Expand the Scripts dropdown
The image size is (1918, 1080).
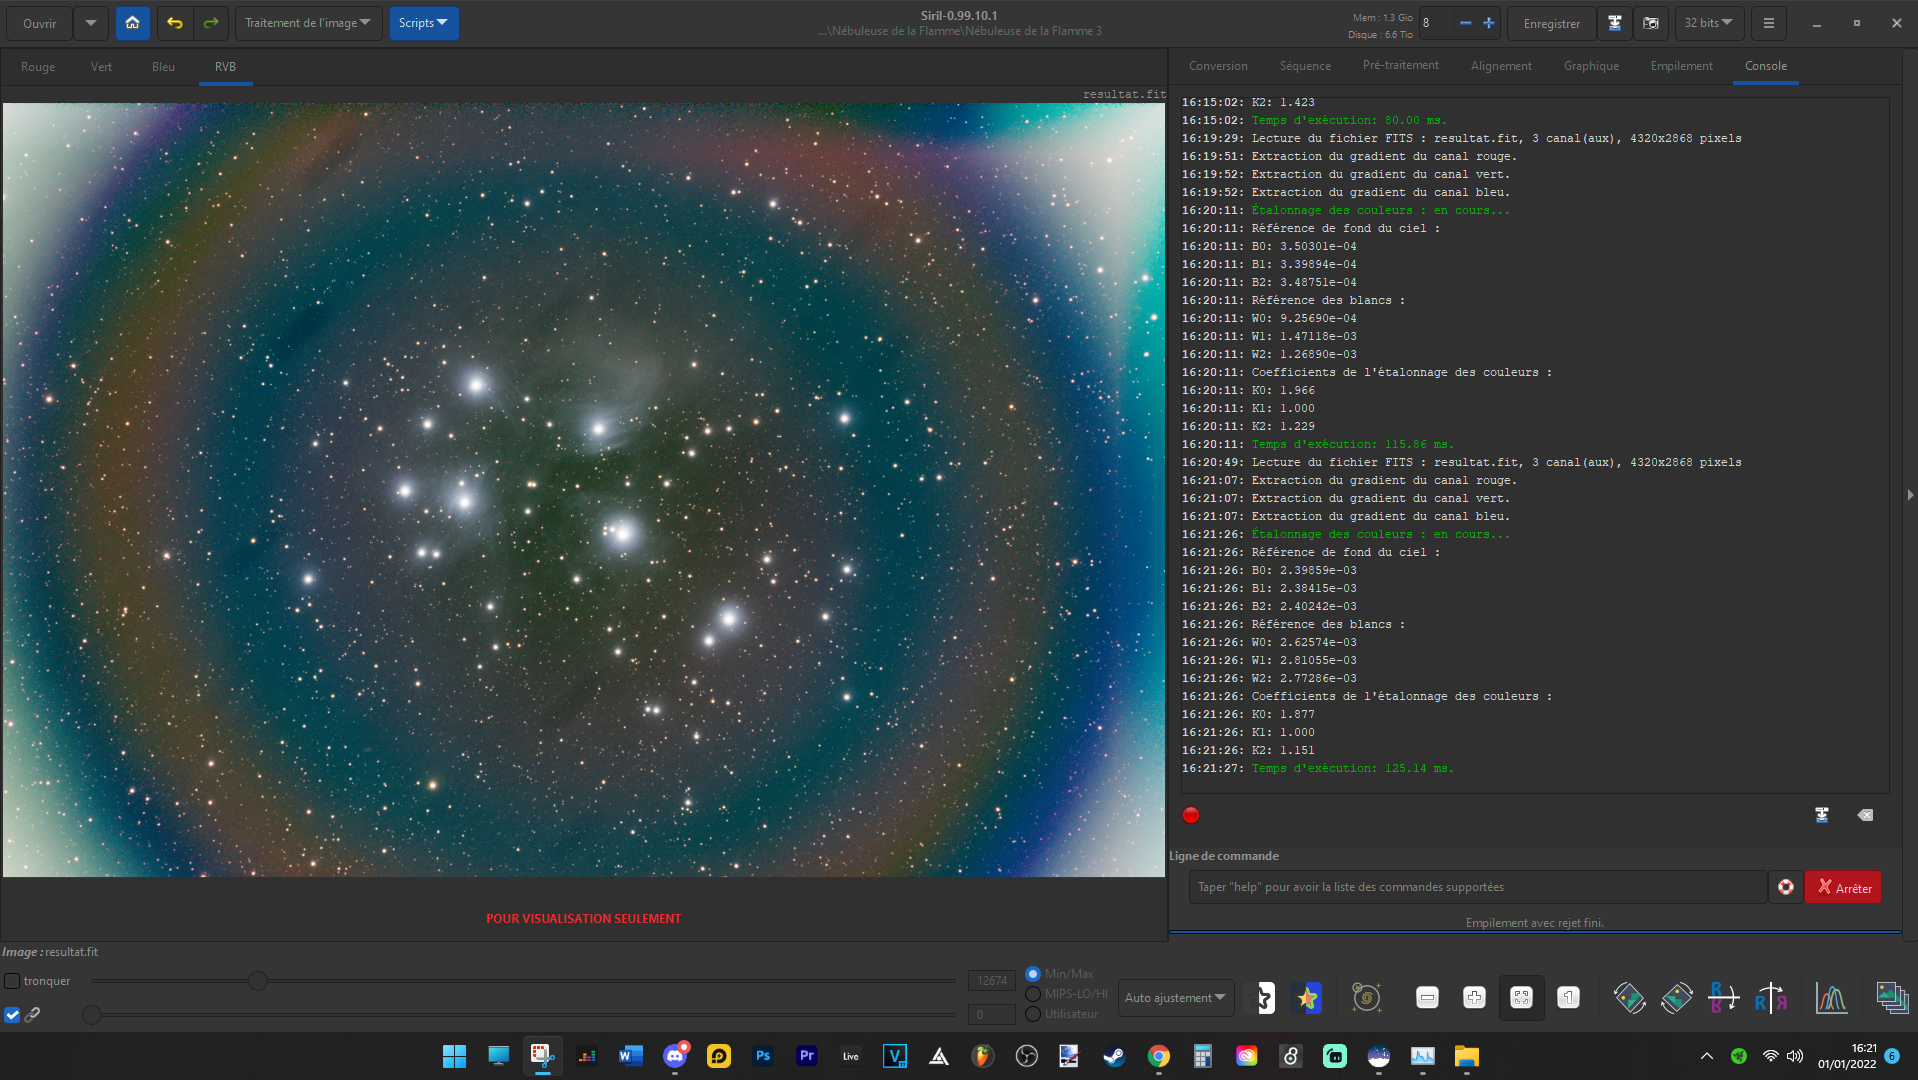point(423,23)
